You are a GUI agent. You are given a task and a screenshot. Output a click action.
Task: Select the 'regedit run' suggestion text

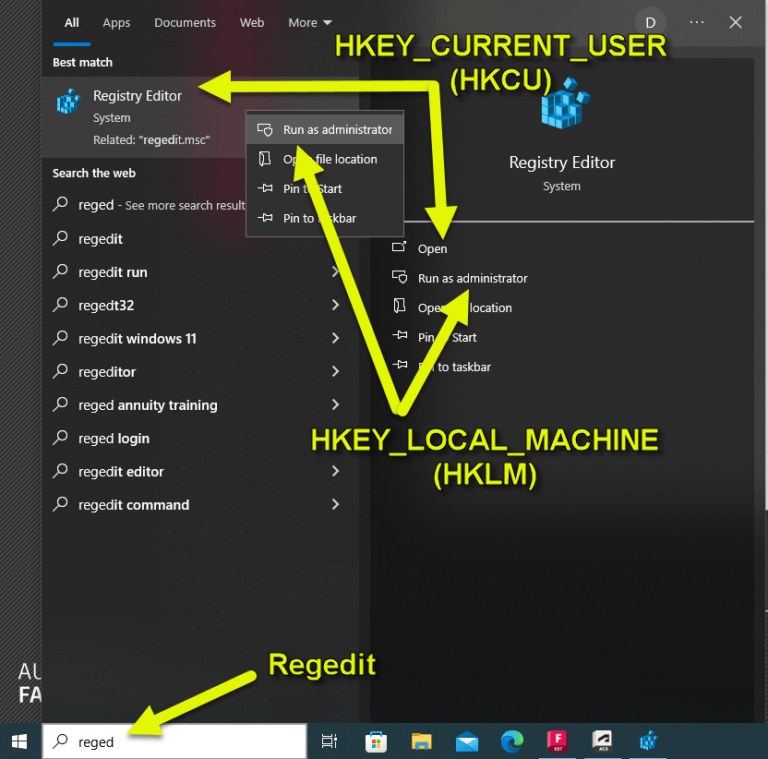pos(113,272)
